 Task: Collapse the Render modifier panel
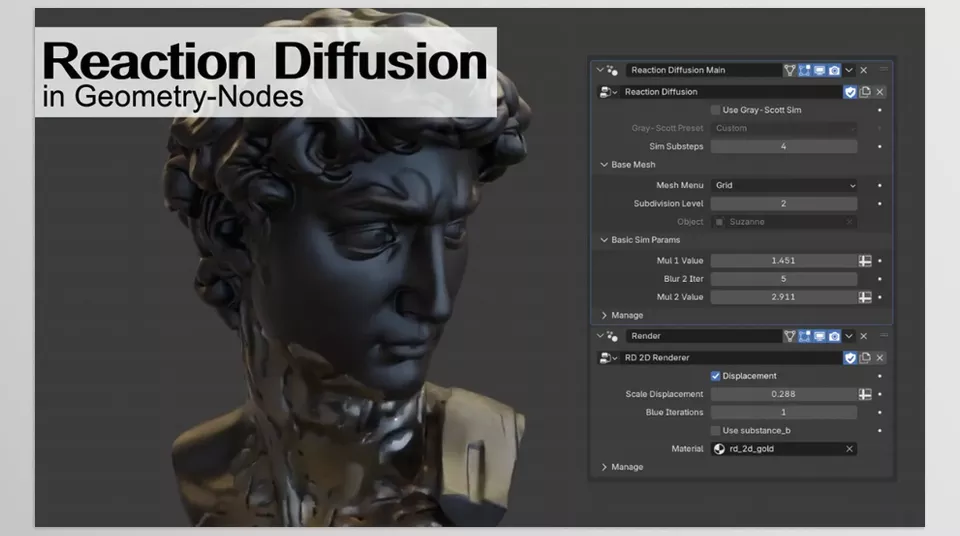600,336
